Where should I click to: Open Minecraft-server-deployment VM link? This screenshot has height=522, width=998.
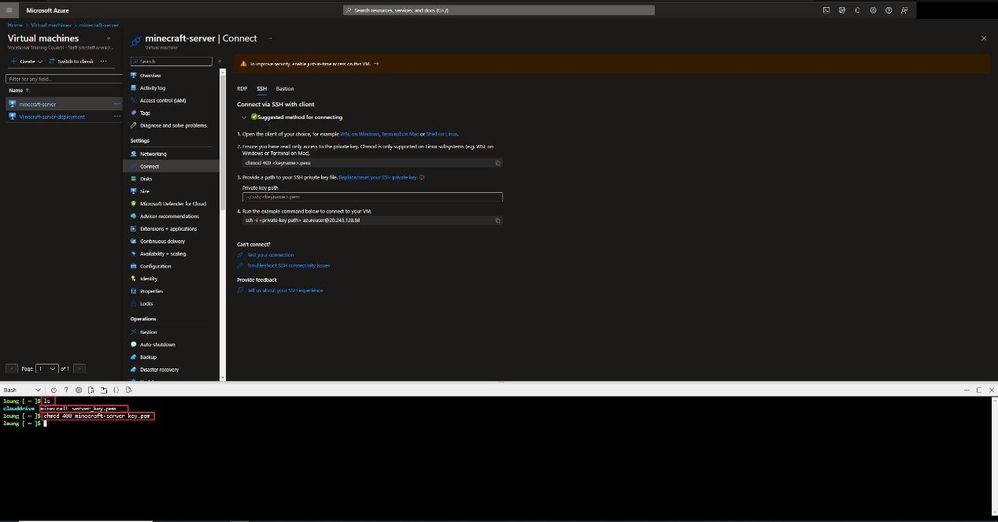click(x=52, y=116)
